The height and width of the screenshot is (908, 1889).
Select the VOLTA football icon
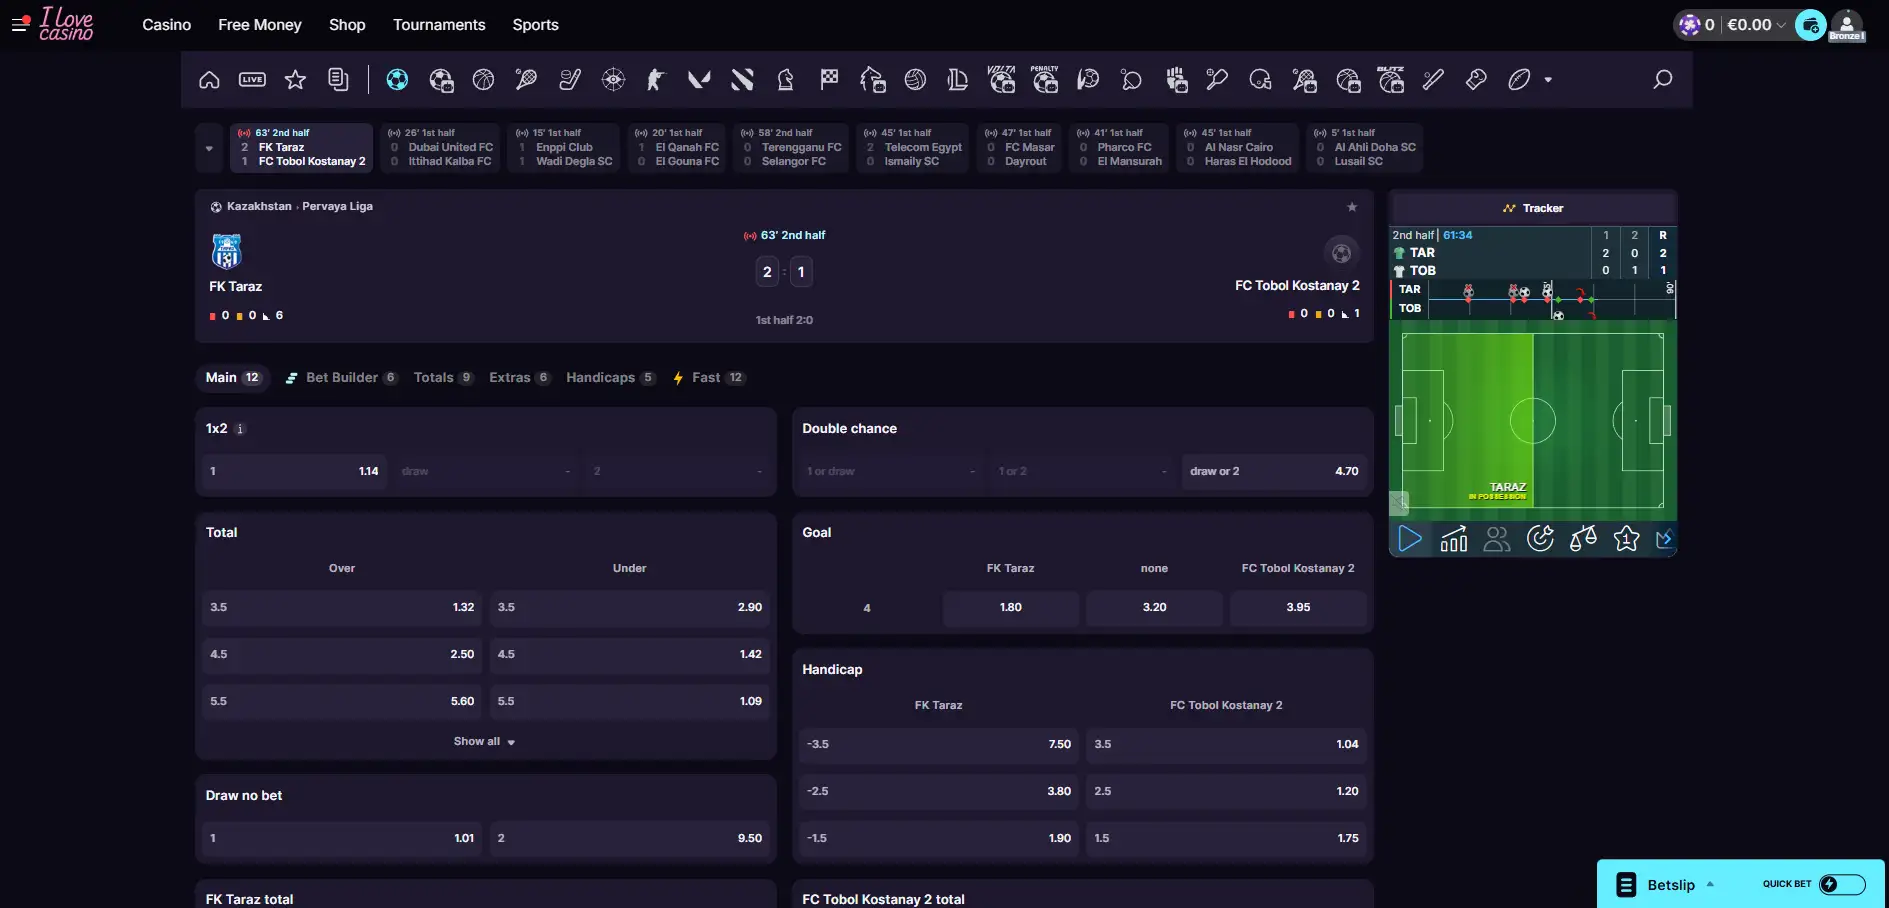[x=1001, y=79]
